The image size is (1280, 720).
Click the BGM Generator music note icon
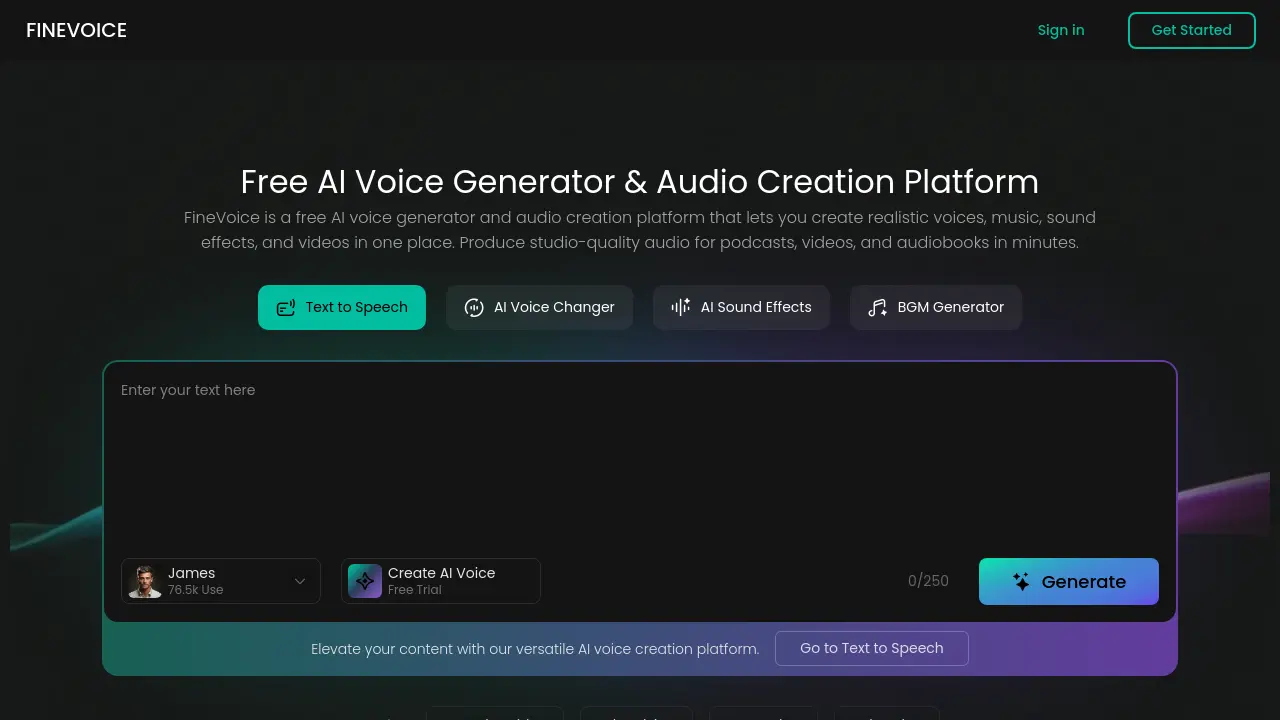[877, 307]
